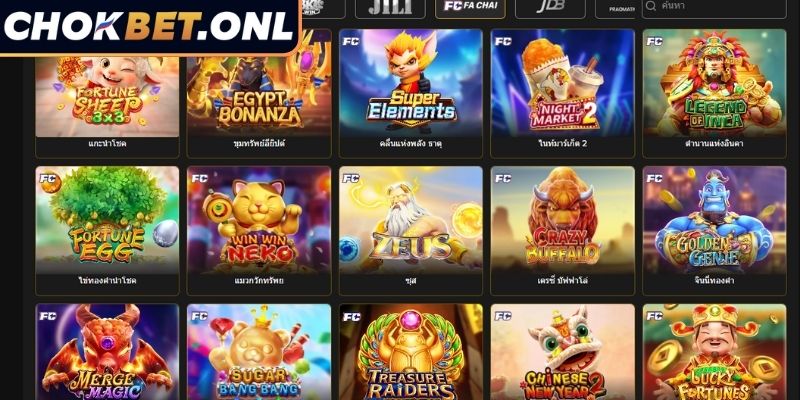Launch the Chinese New Year 2 game
Viewport: 800px width, 400px height.
click(x=563, y=352)
